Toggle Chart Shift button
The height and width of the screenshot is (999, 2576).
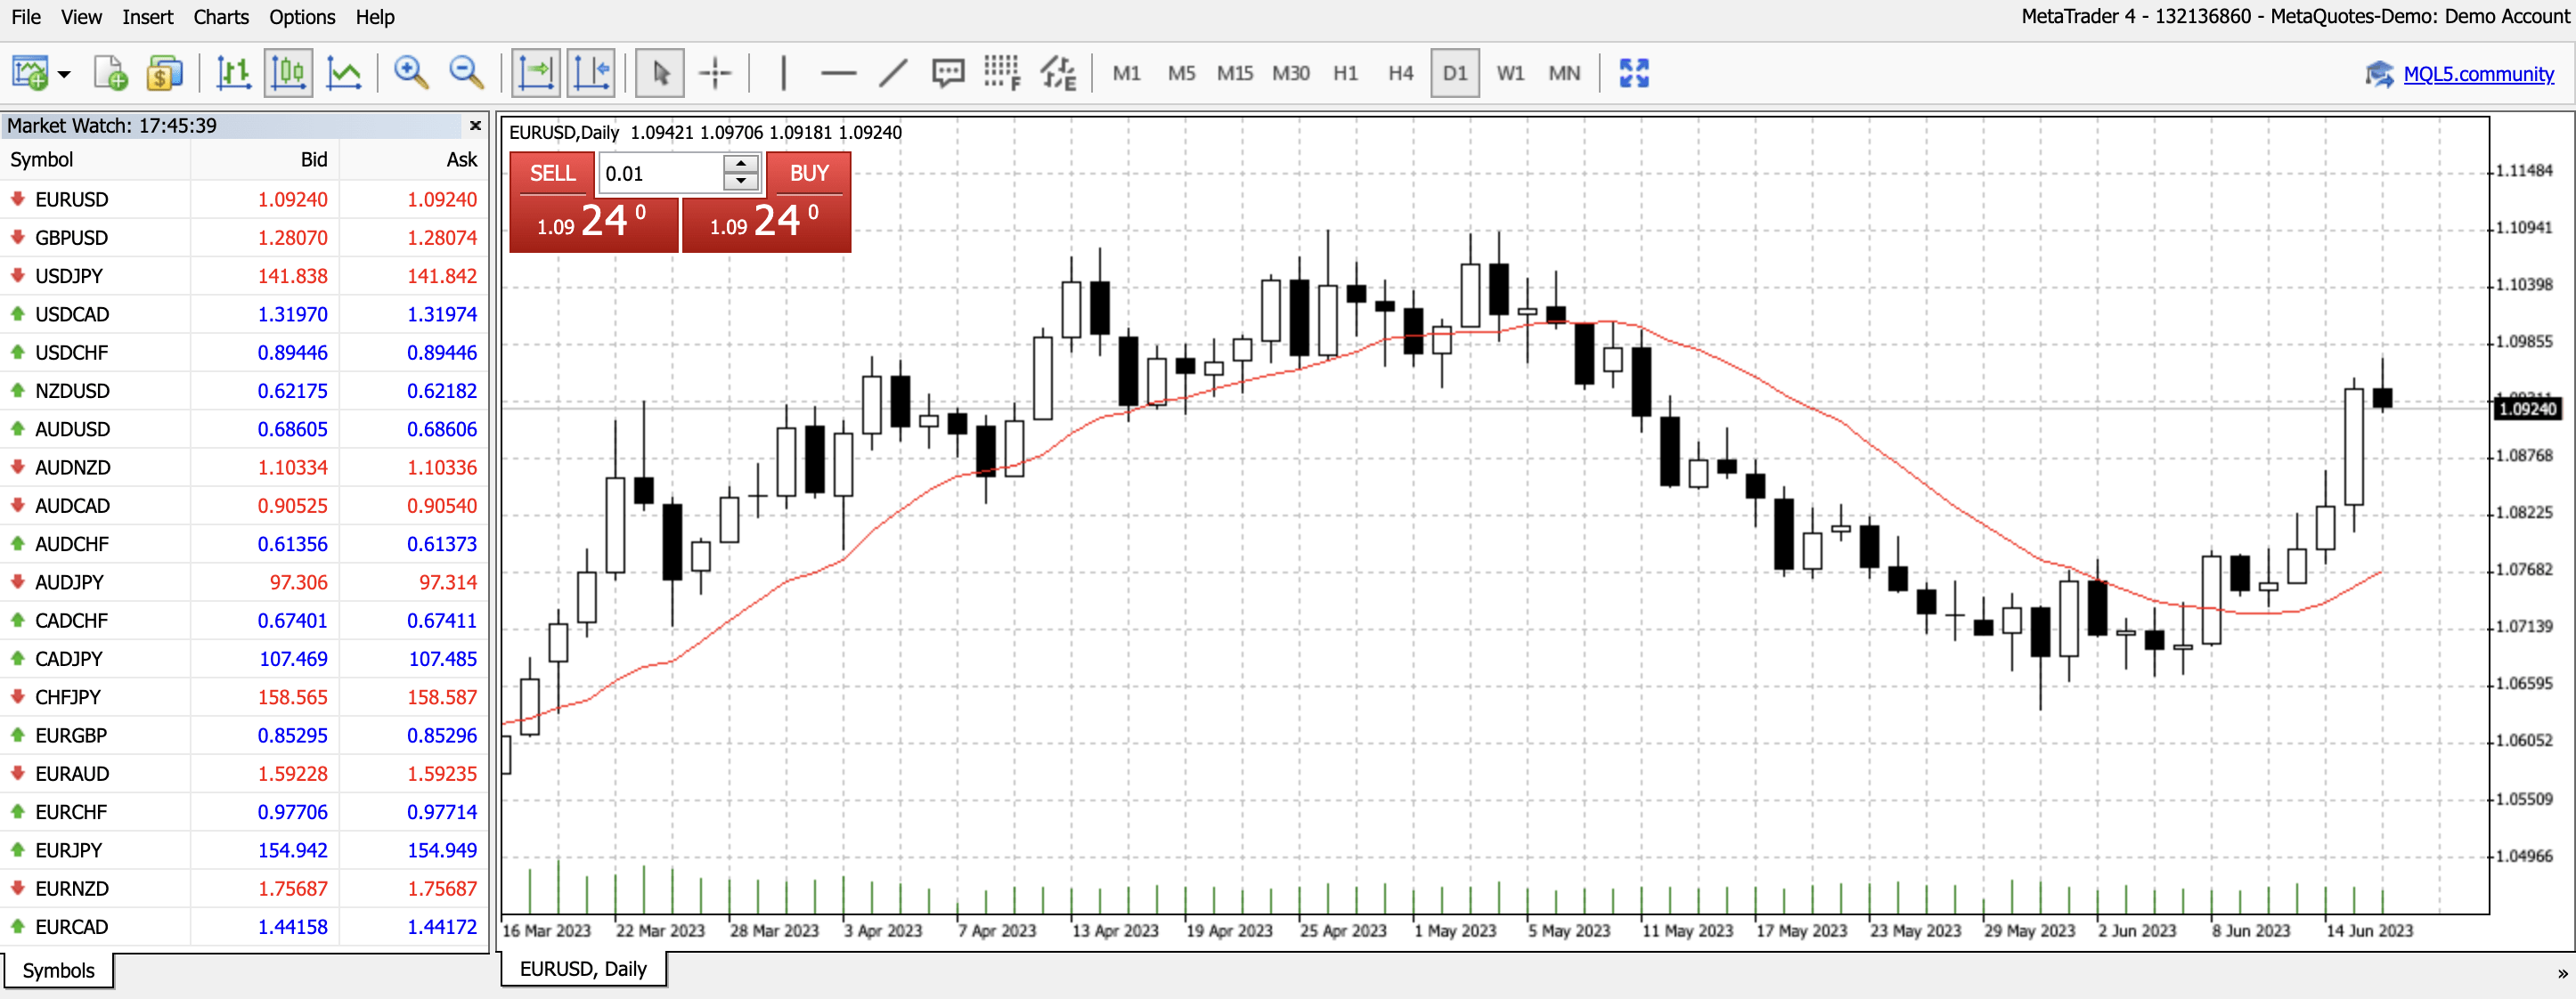click(591, 73)
